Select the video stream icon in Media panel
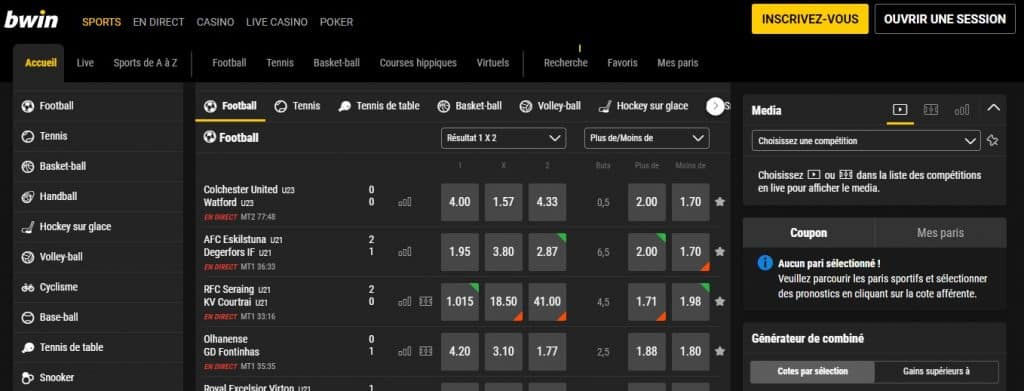Image resolution: width=1024 pixels, height=391 pixels. coord(900,110)
